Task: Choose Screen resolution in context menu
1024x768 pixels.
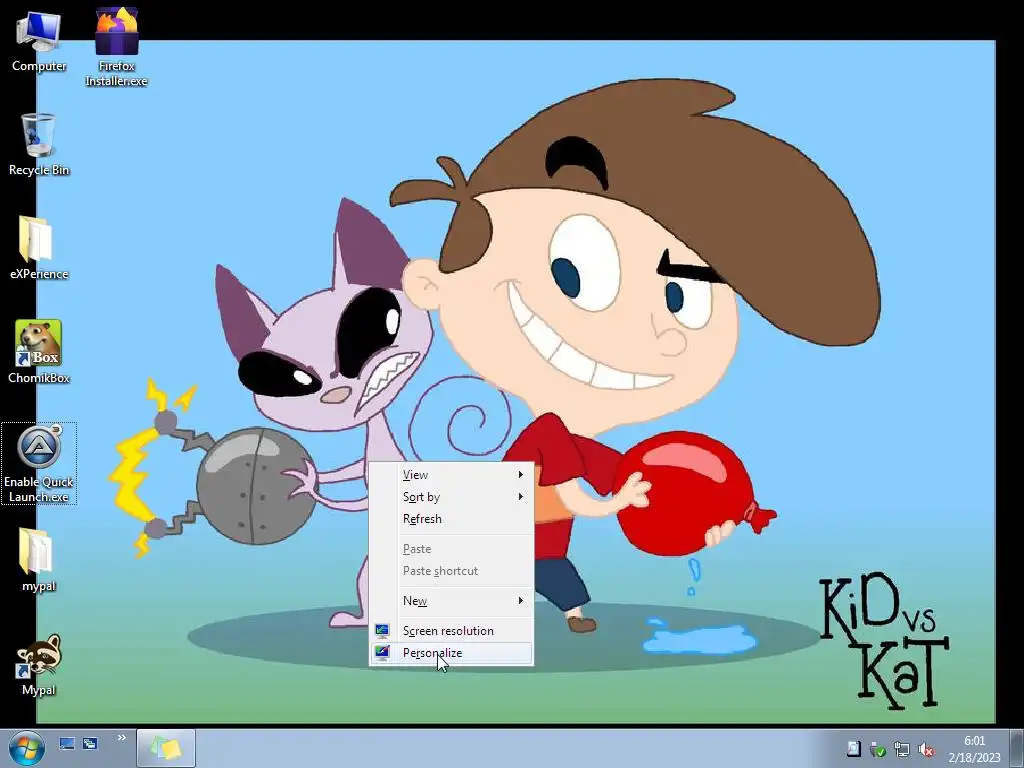Action: click(451, 631)
